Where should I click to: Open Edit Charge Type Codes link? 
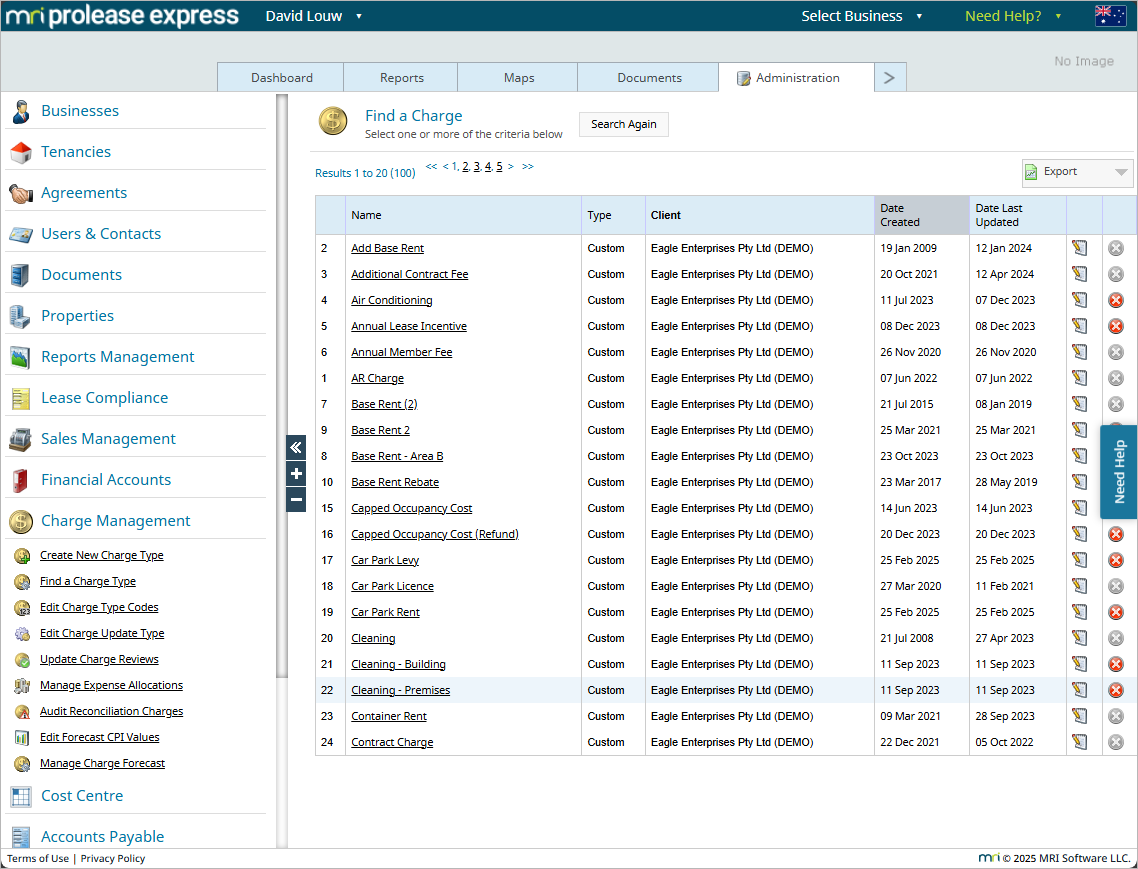coord(99,608)
